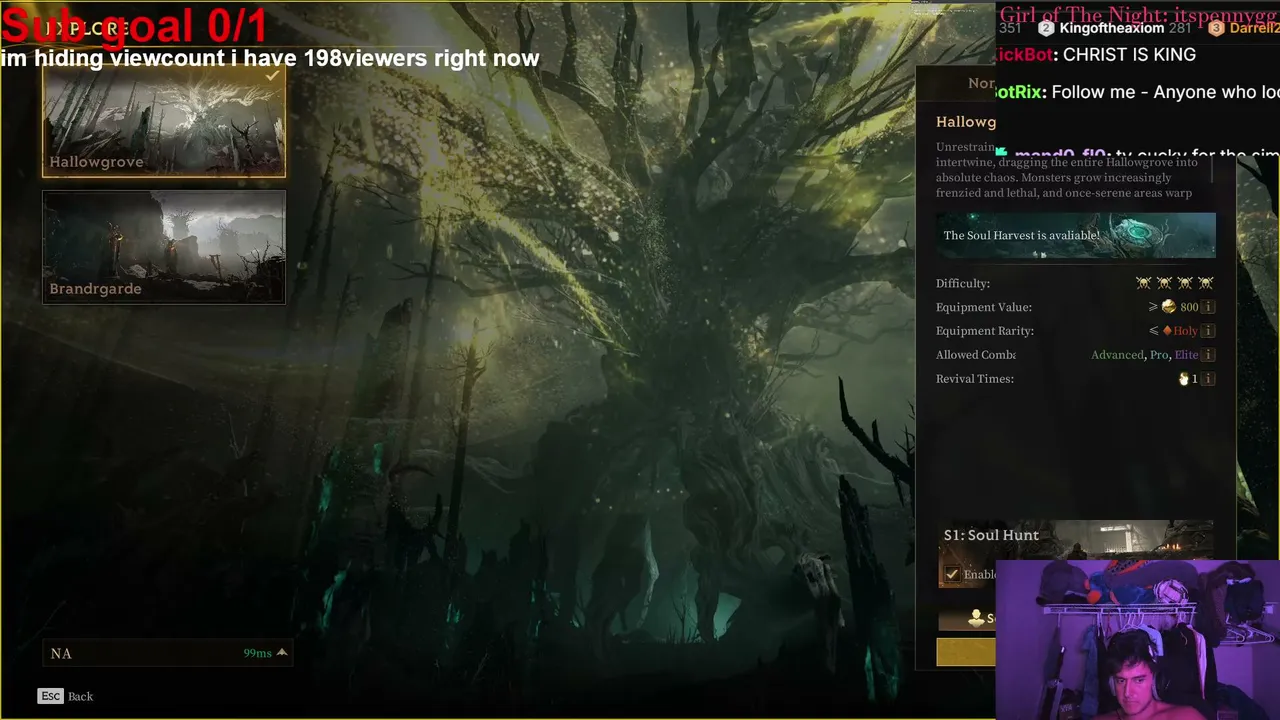Image resolution: width=1280 pixels, height=720 pixels.
Task: Click the Hallowgrove heading in details panel
Action: 966,122
